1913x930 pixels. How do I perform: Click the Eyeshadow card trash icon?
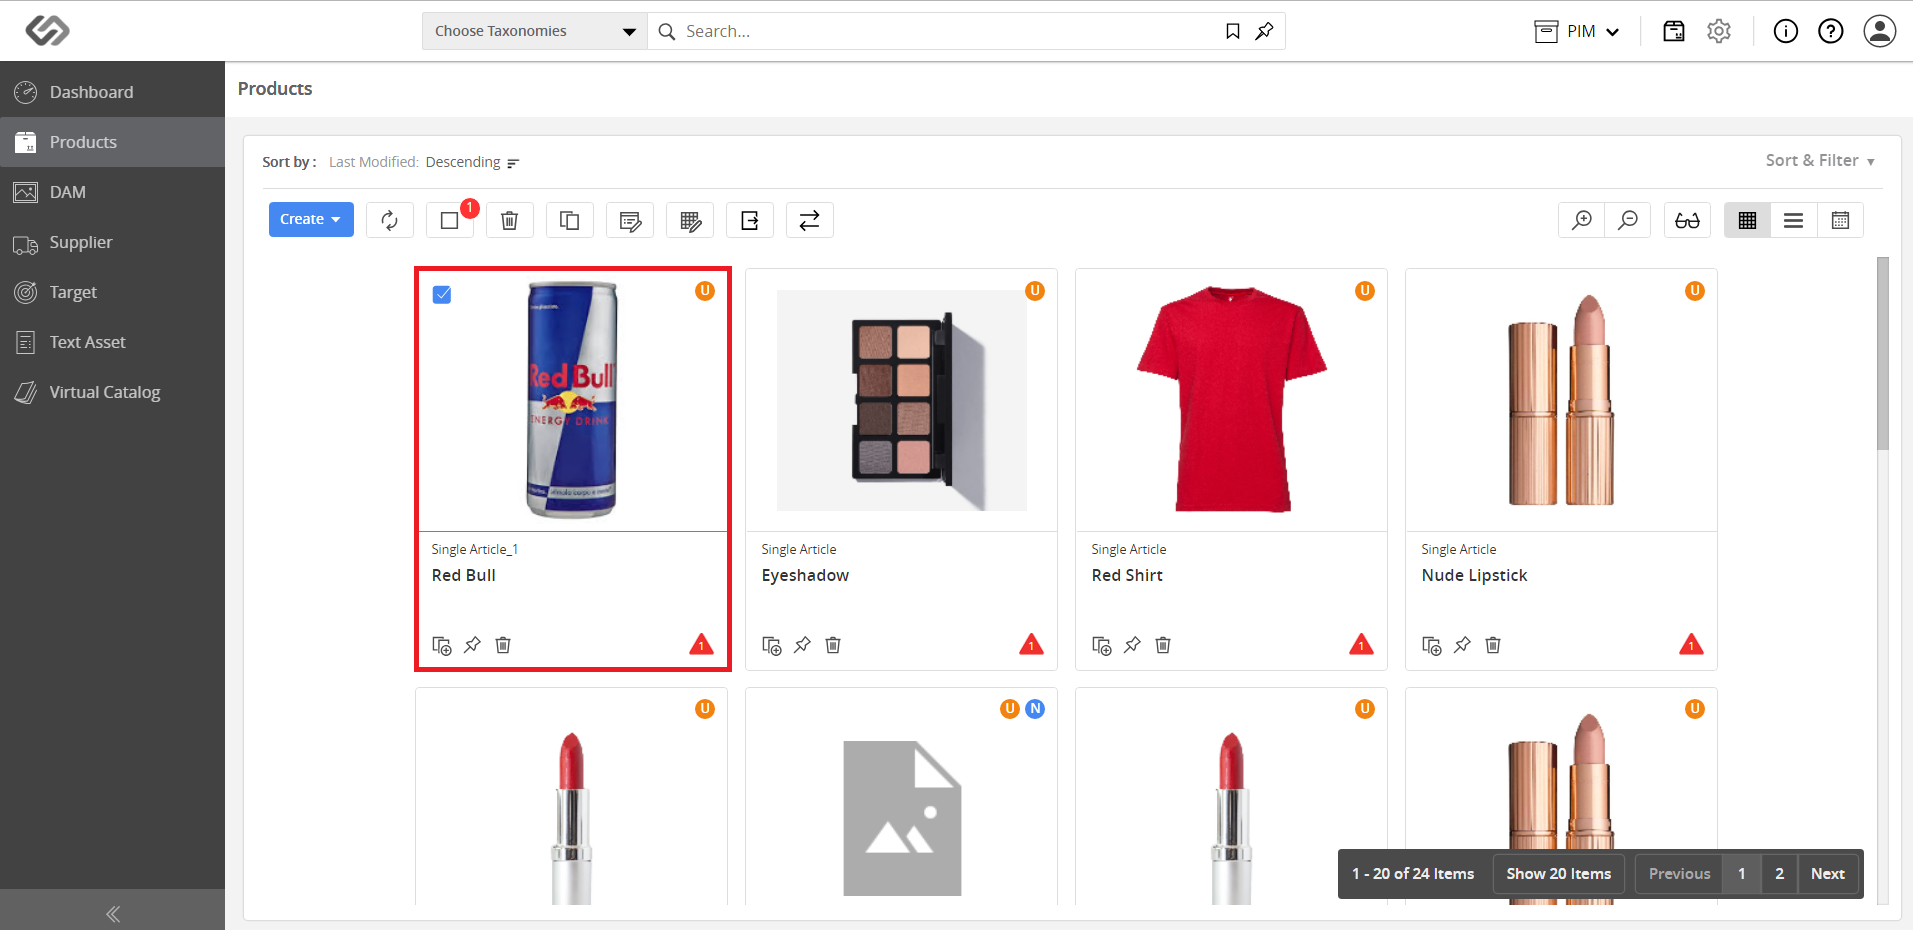click(833, 645)
